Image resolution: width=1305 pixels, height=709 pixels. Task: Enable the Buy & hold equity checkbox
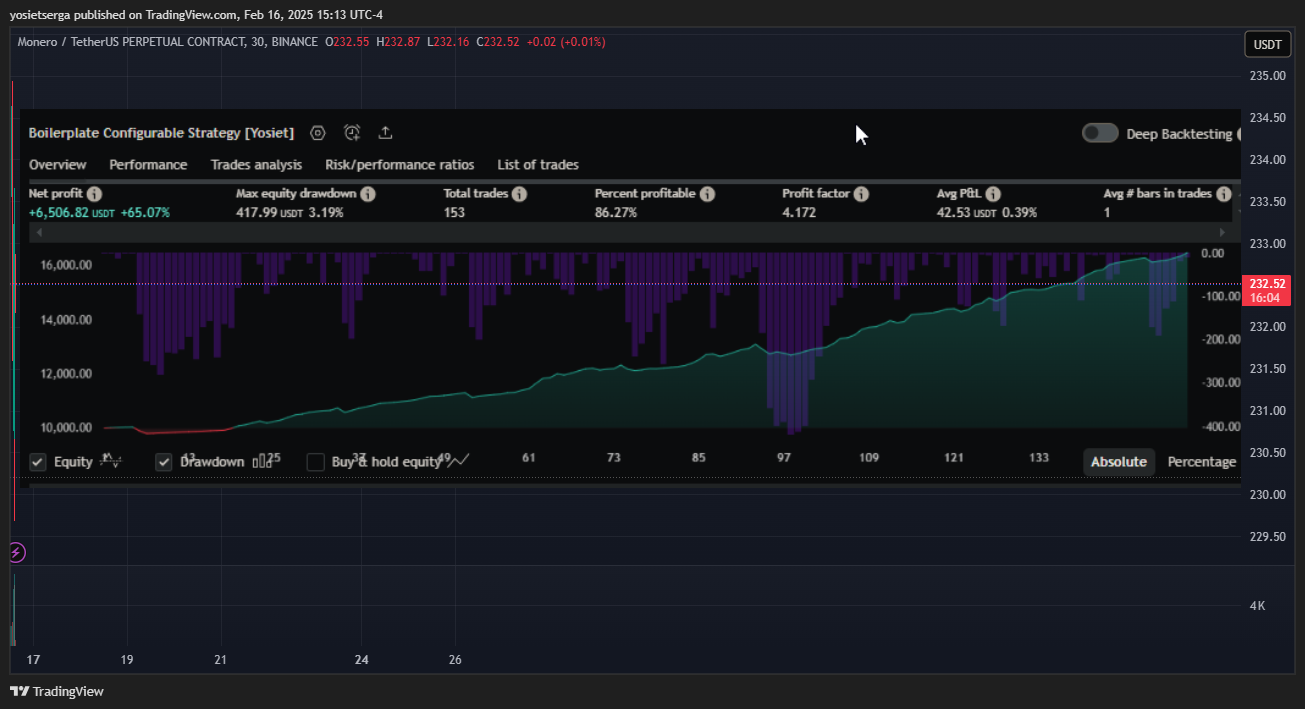[x=316, y=462]
